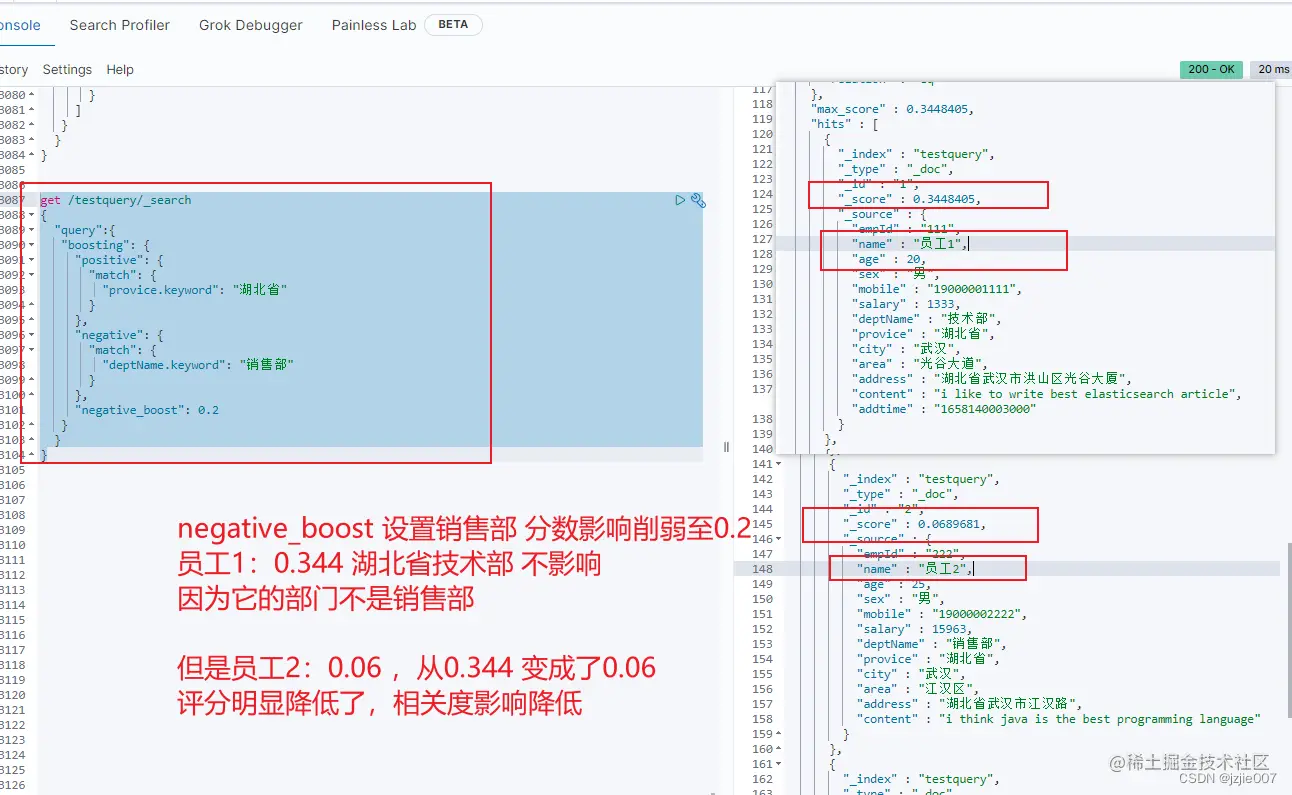The image size is (1292, 795).
Task: Collapse response hit object at line 141
Action: tap(779, 464)
